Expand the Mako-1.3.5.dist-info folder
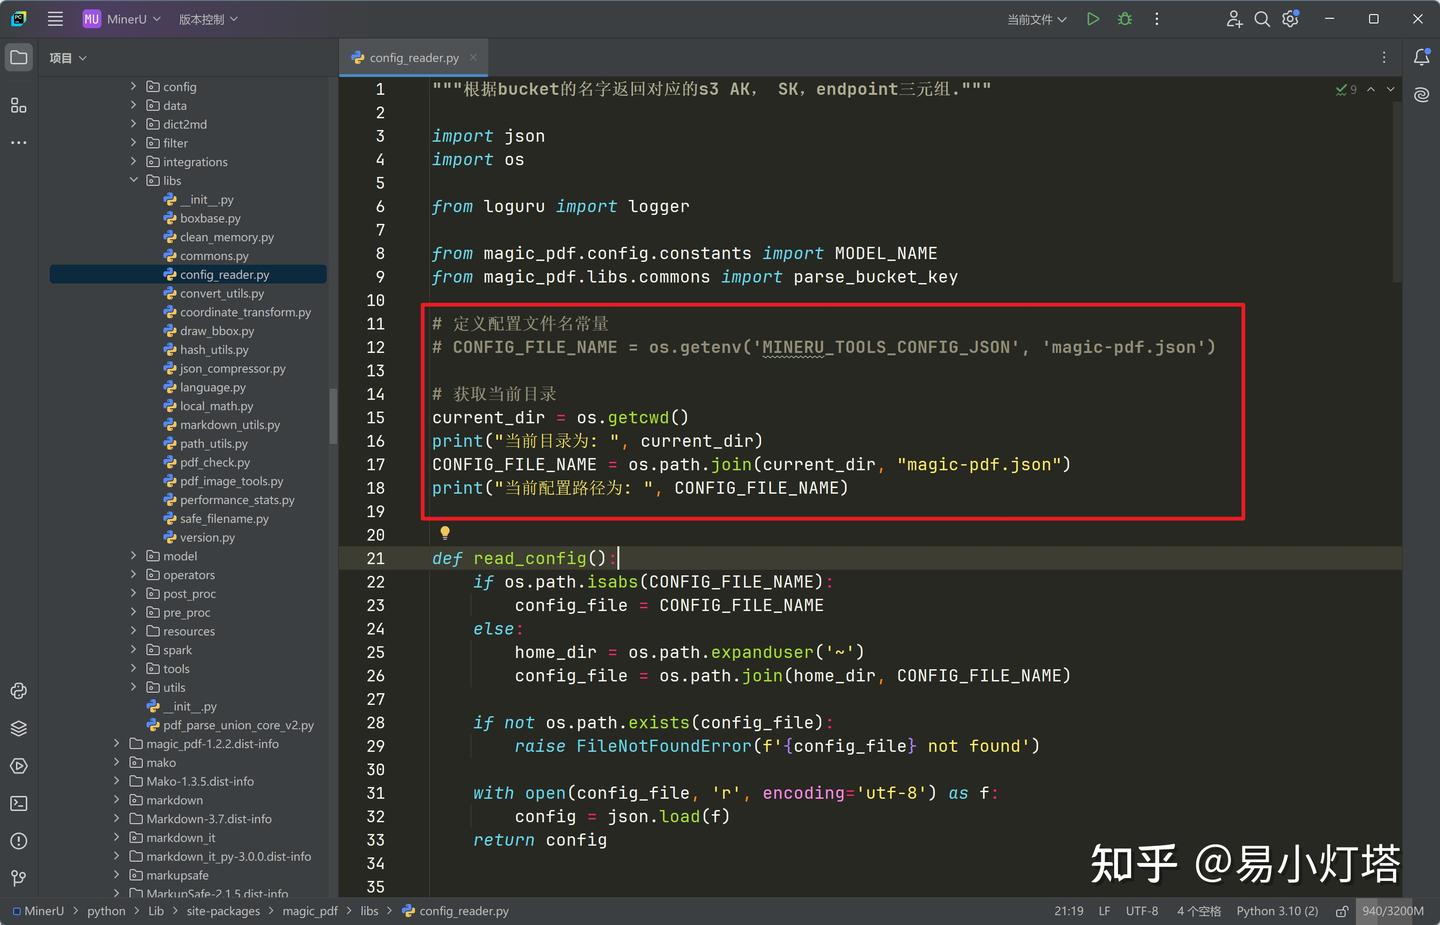Viewport: 1440px width, 925px height. 117,781
